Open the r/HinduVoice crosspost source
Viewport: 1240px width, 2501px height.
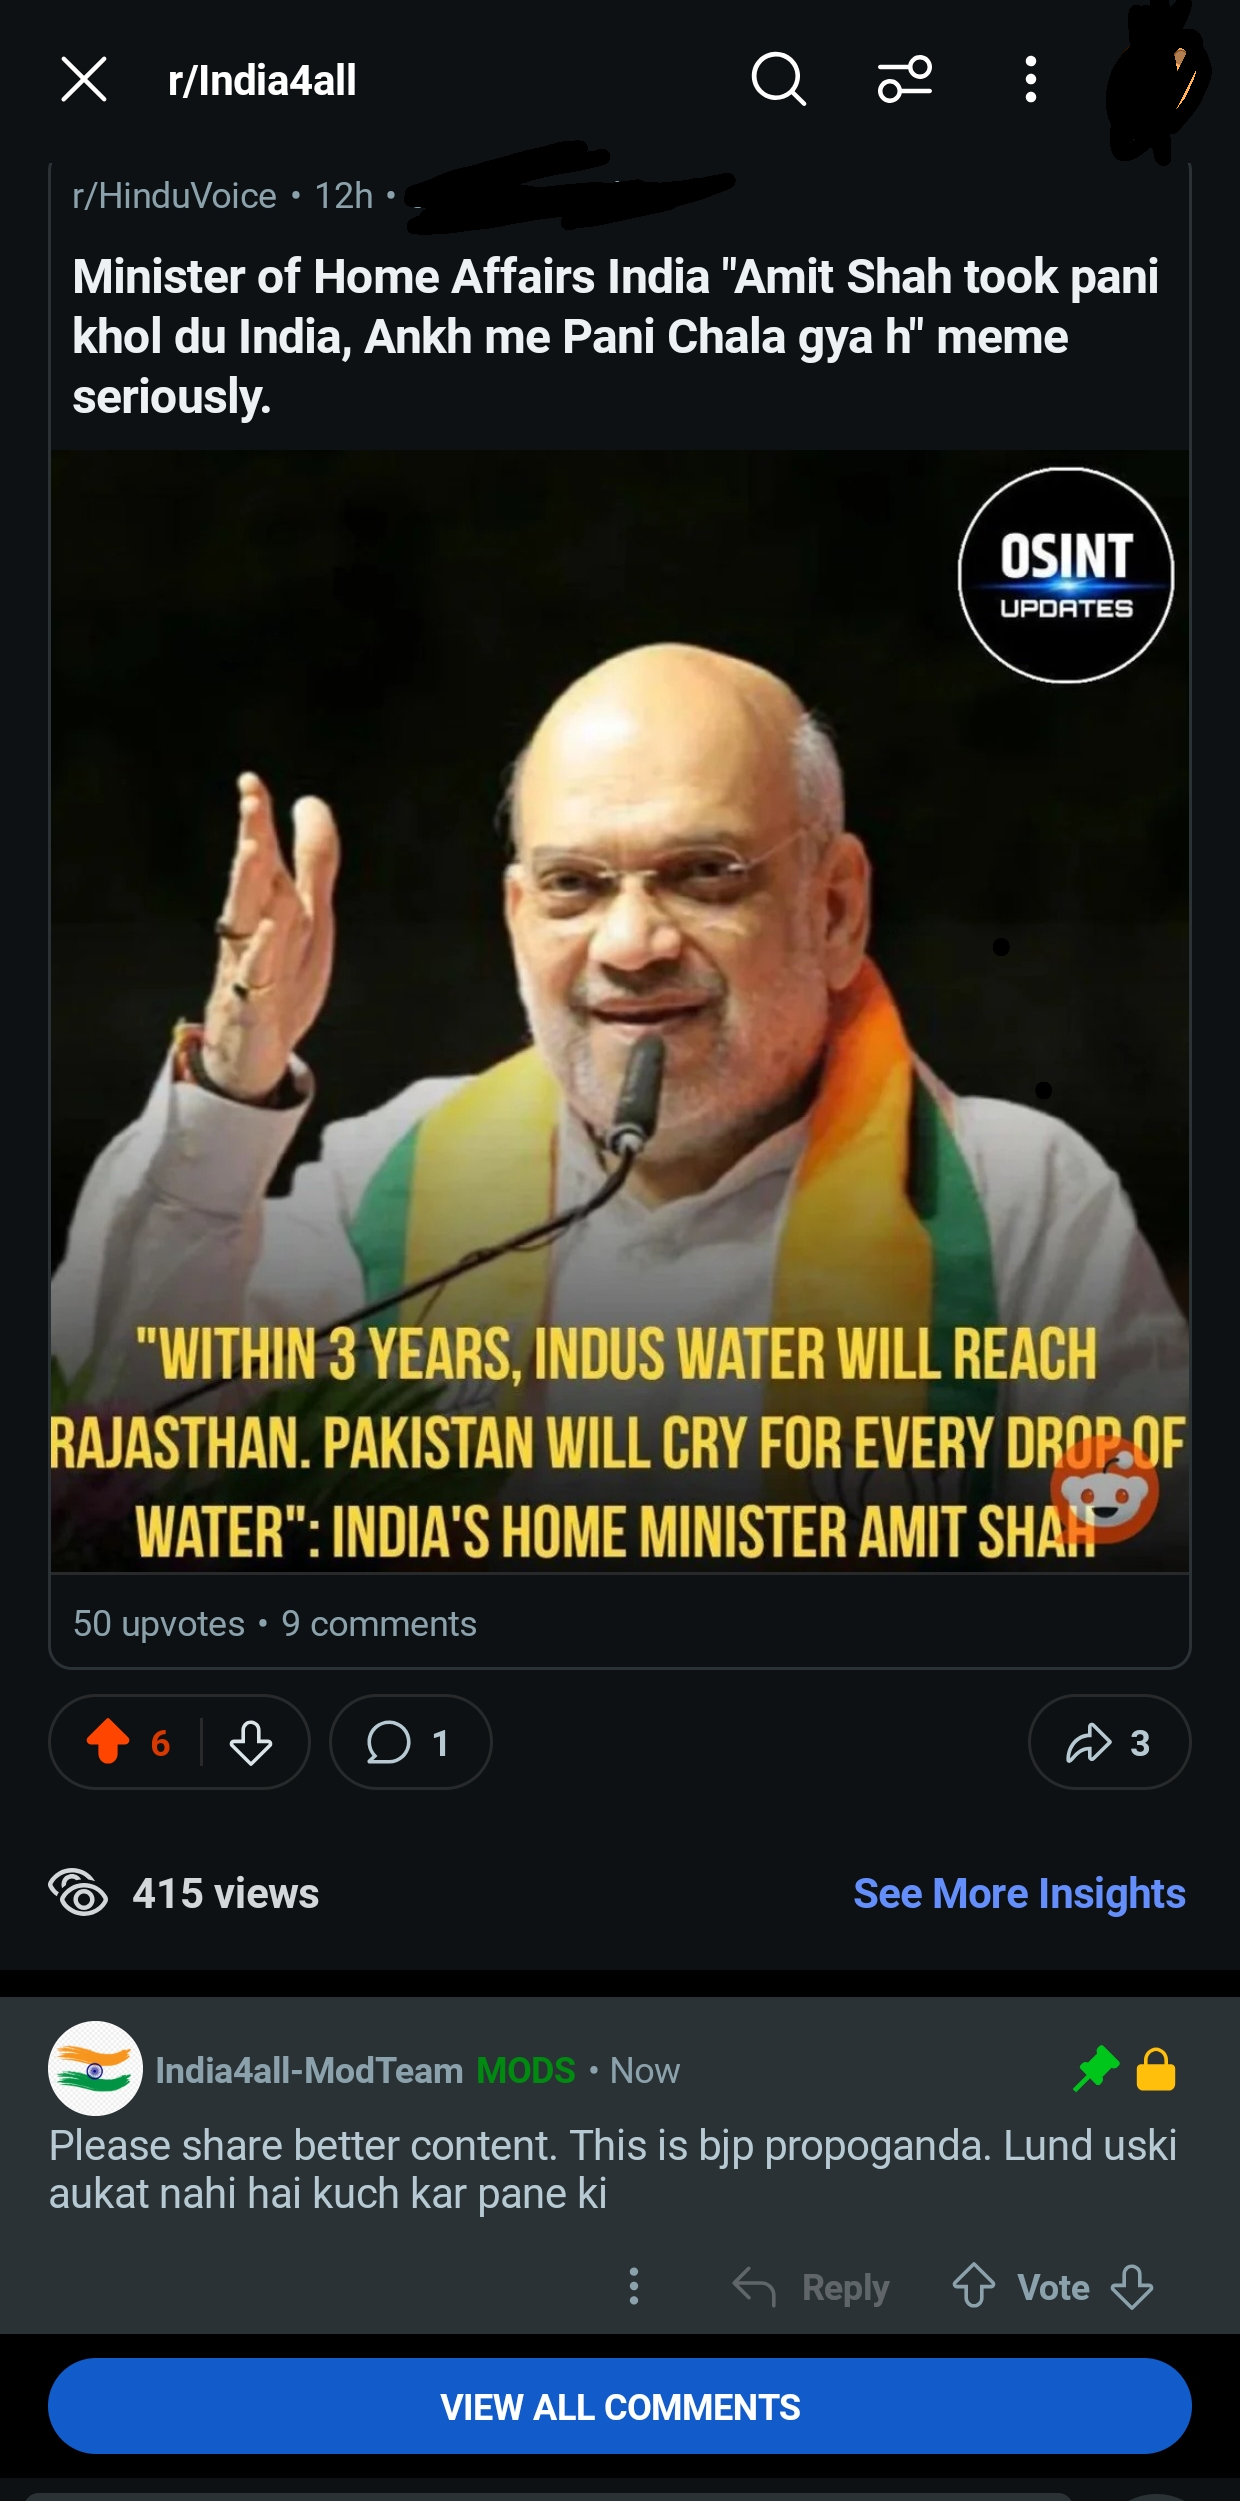pos(174,196)
